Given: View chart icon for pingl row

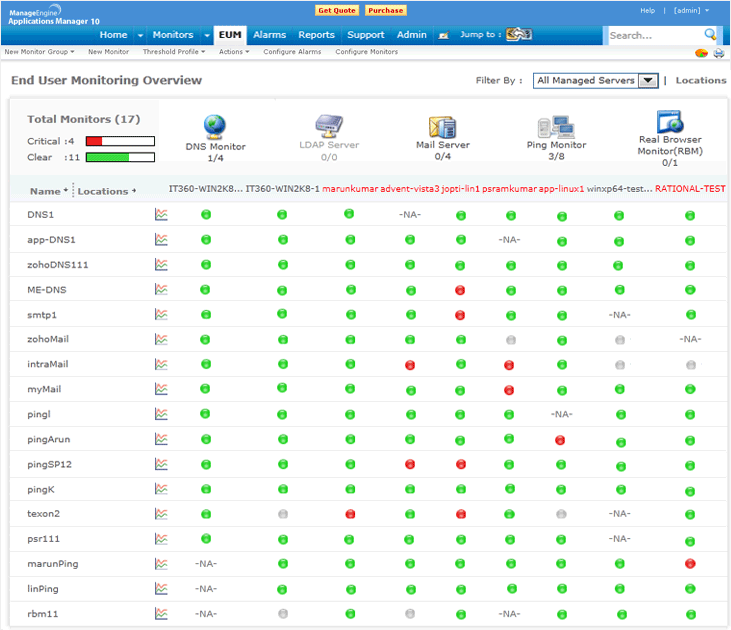Looking at the screenshot, I should pos(161,414).
